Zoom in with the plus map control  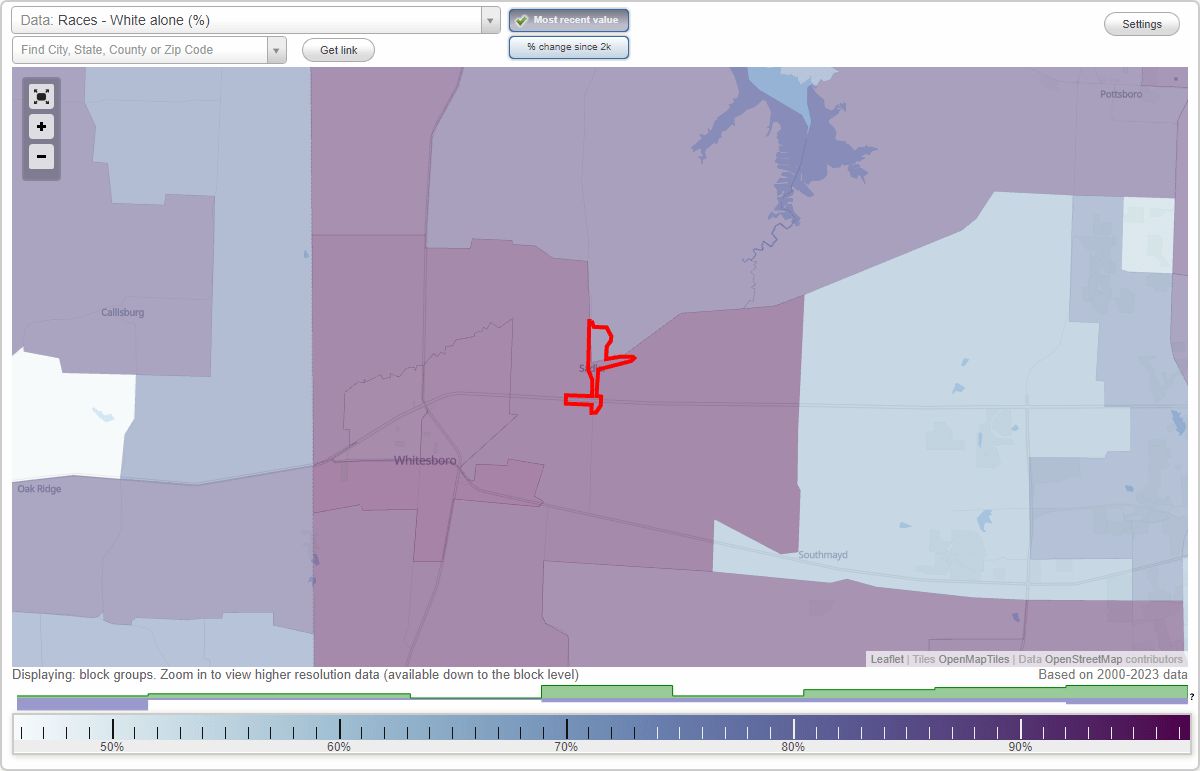click(x=41, y=126)
